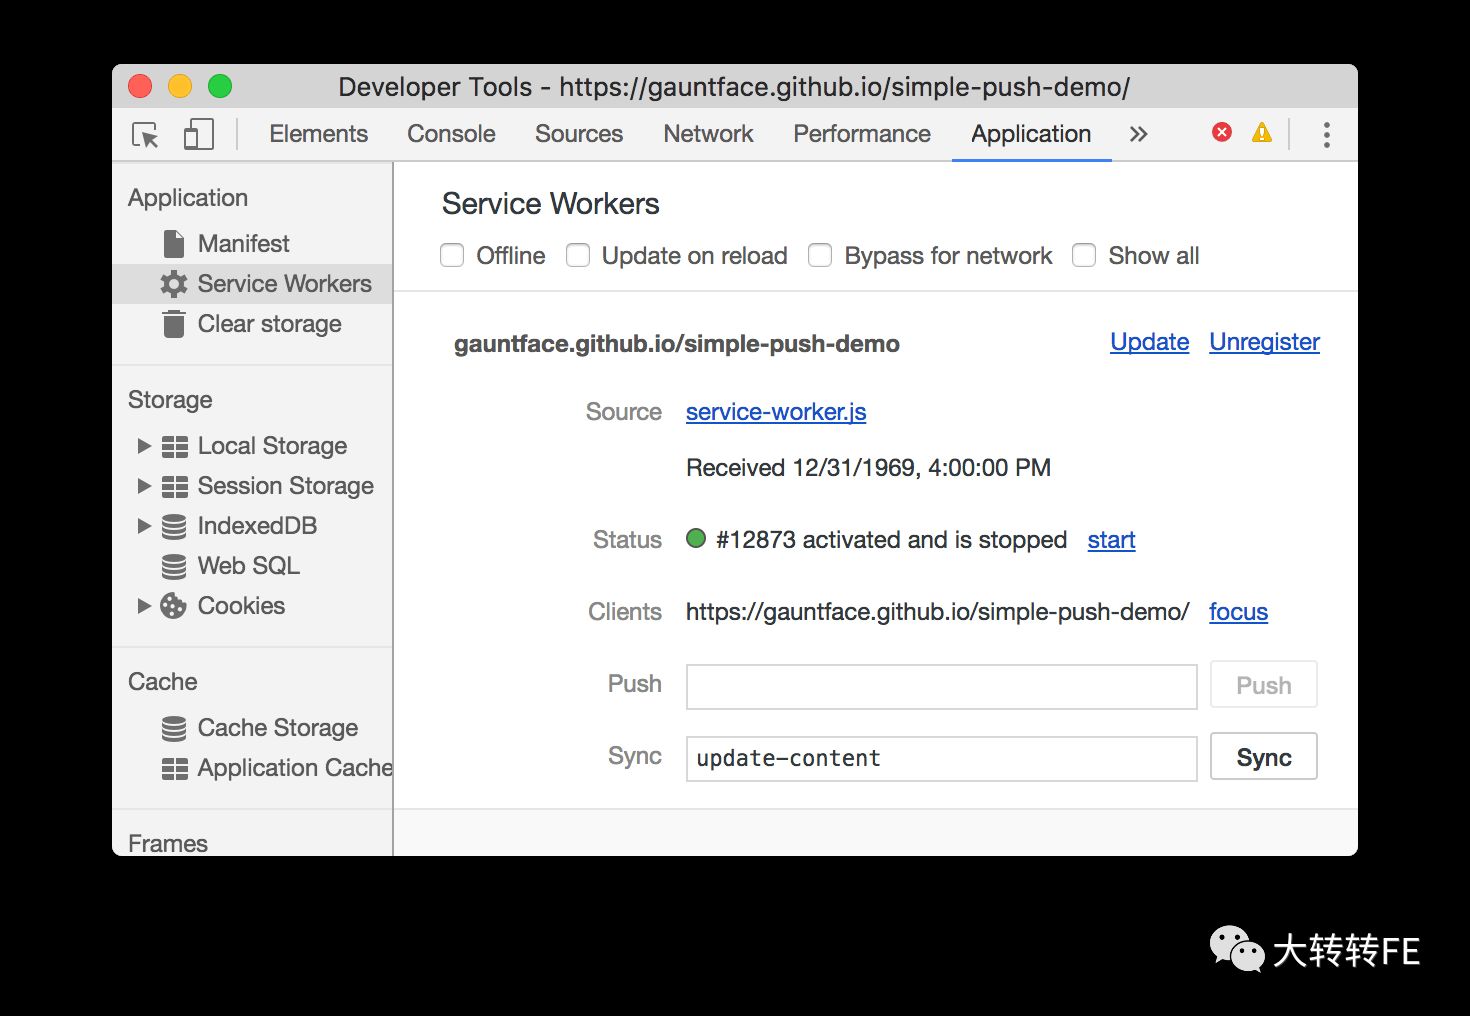Expand the Local Storage tree

(144, 446)
